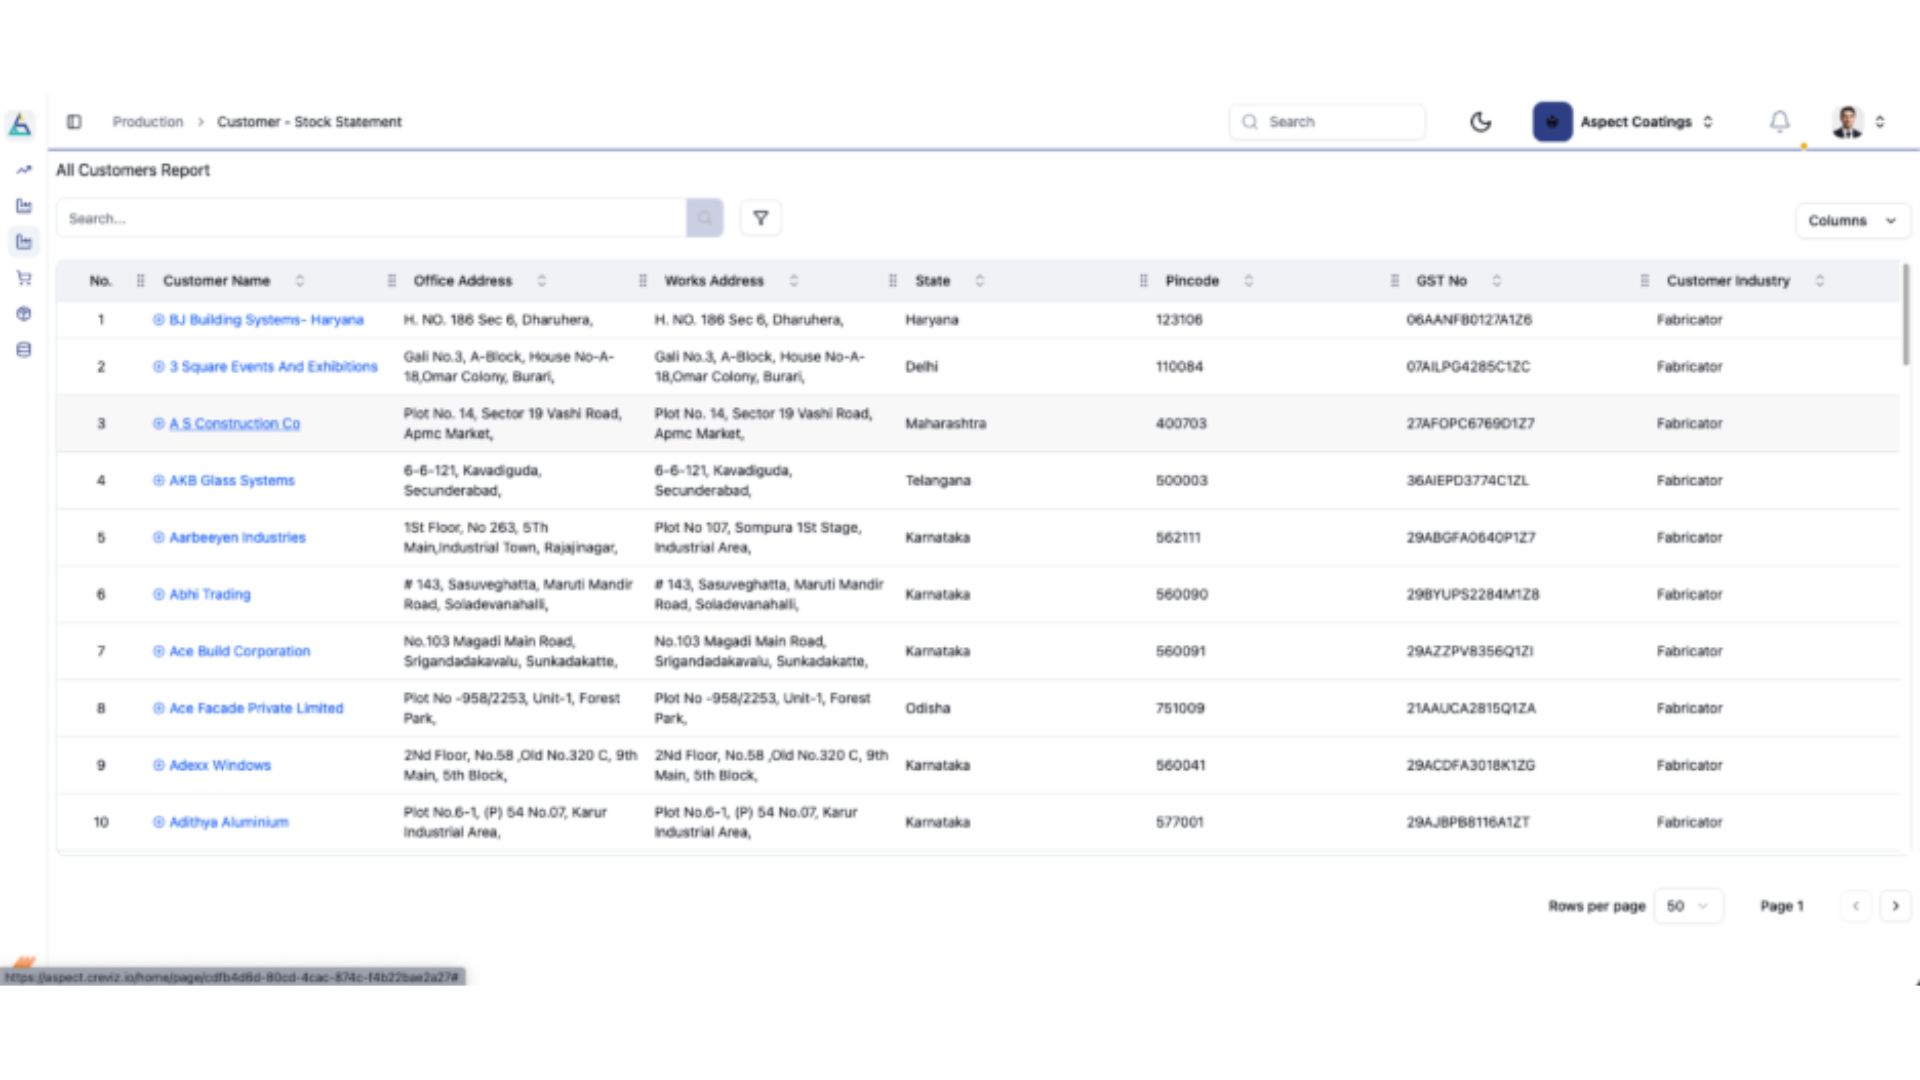1920x1080 pixels.
Task: Click the notification bell icon
Action: (1780, 122)
